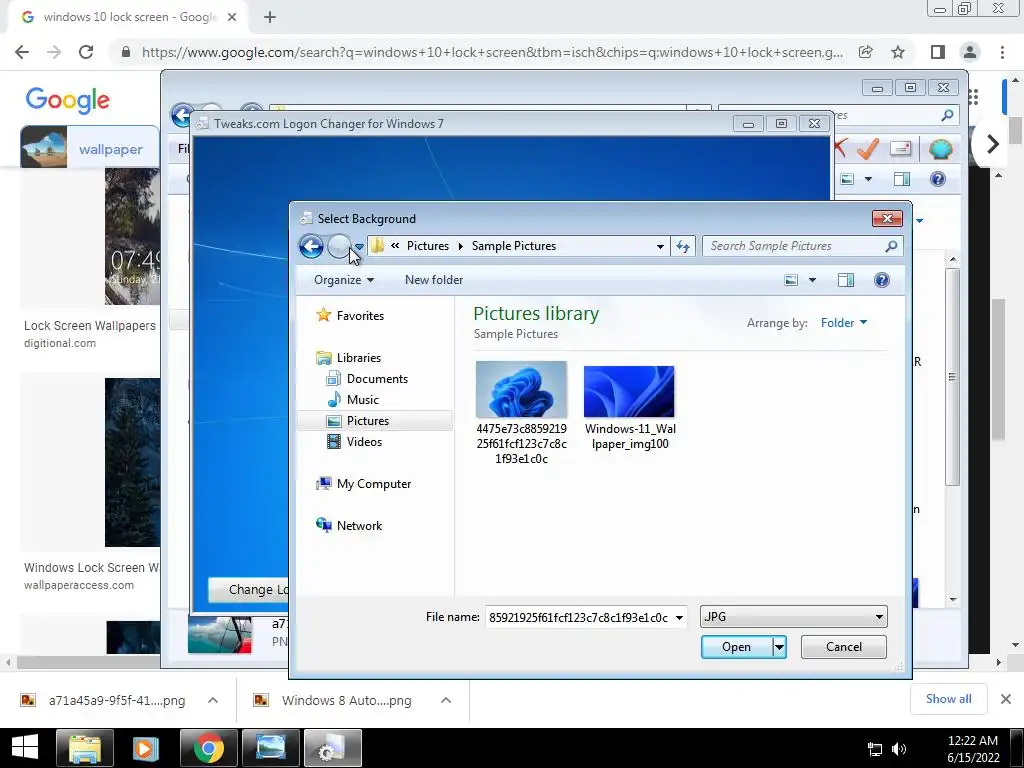Click the orange checkmark icon in the Explorer window
The image size is (1024, 768).
pyautogui.click(x=868, y=148)
